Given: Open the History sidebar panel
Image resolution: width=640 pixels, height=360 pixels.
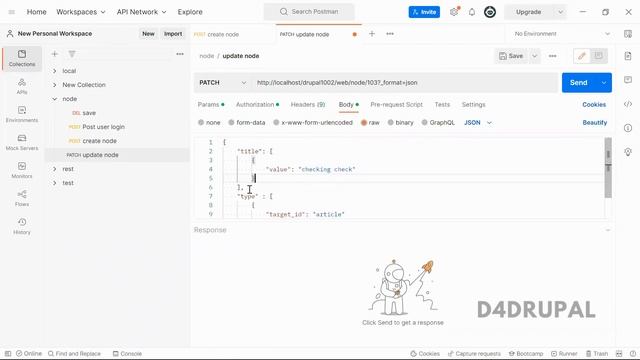Looking at the screenshot, I should (x=22, y=226).
